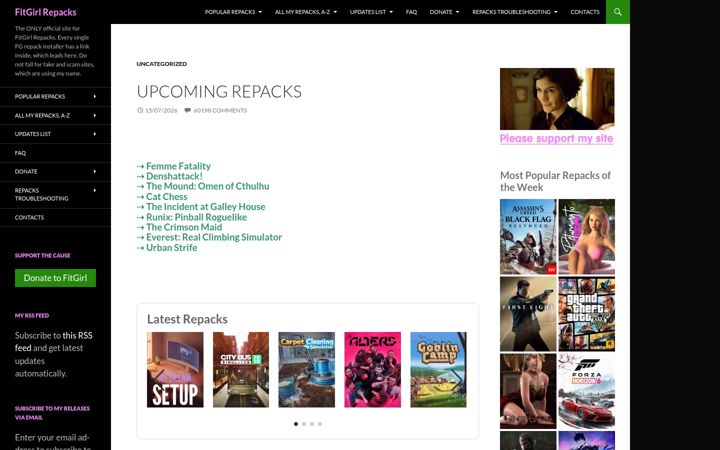Click the comments speech bubble icon
Image resolution: width=720 pixels, height=450 pixels.
tap(187, 110)
